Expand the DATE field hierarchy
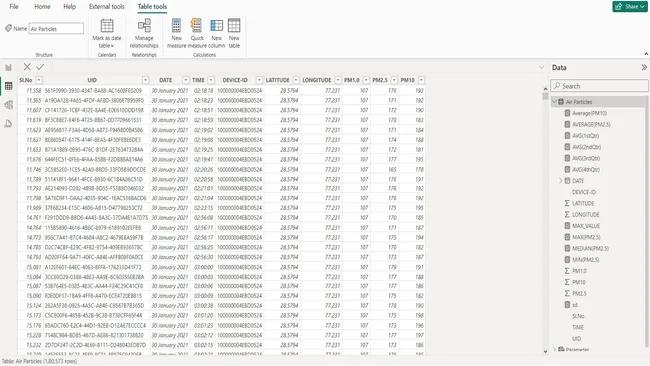The width and height of the screenshot is (650, 366). click(x=560, y=181)
